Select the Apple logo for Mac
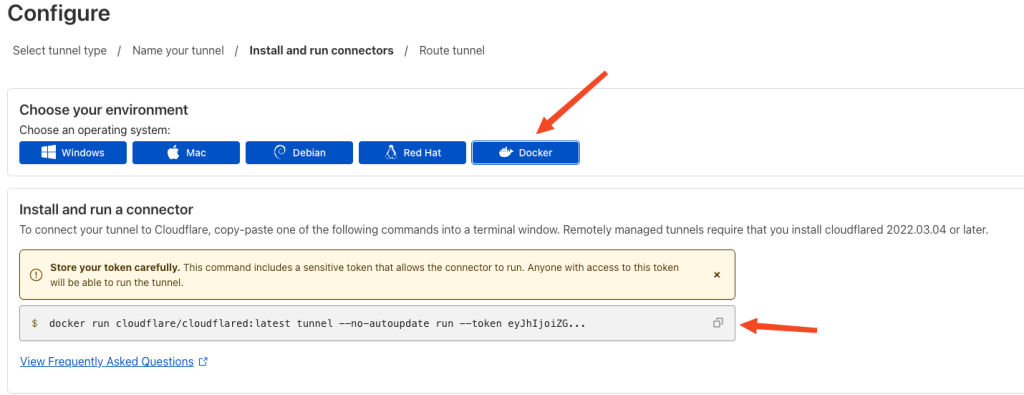 173,153
